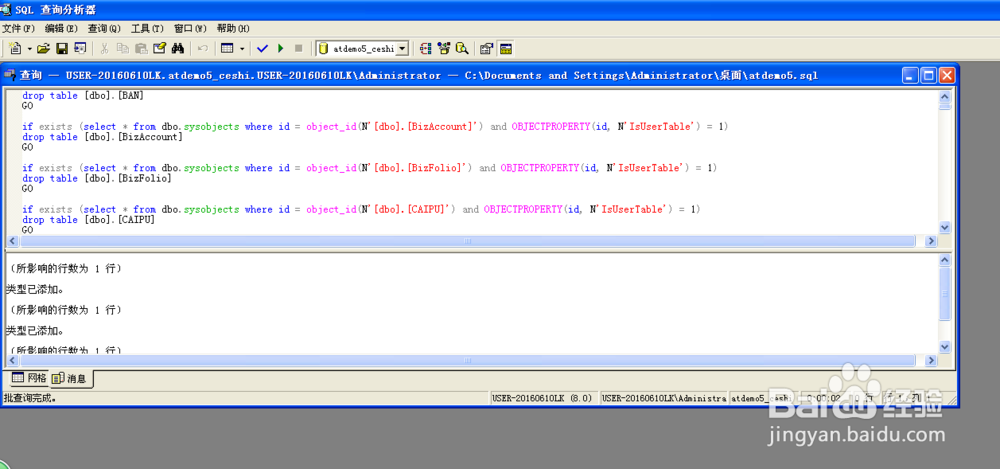Click the Undo arrow icon

point(203,48)
